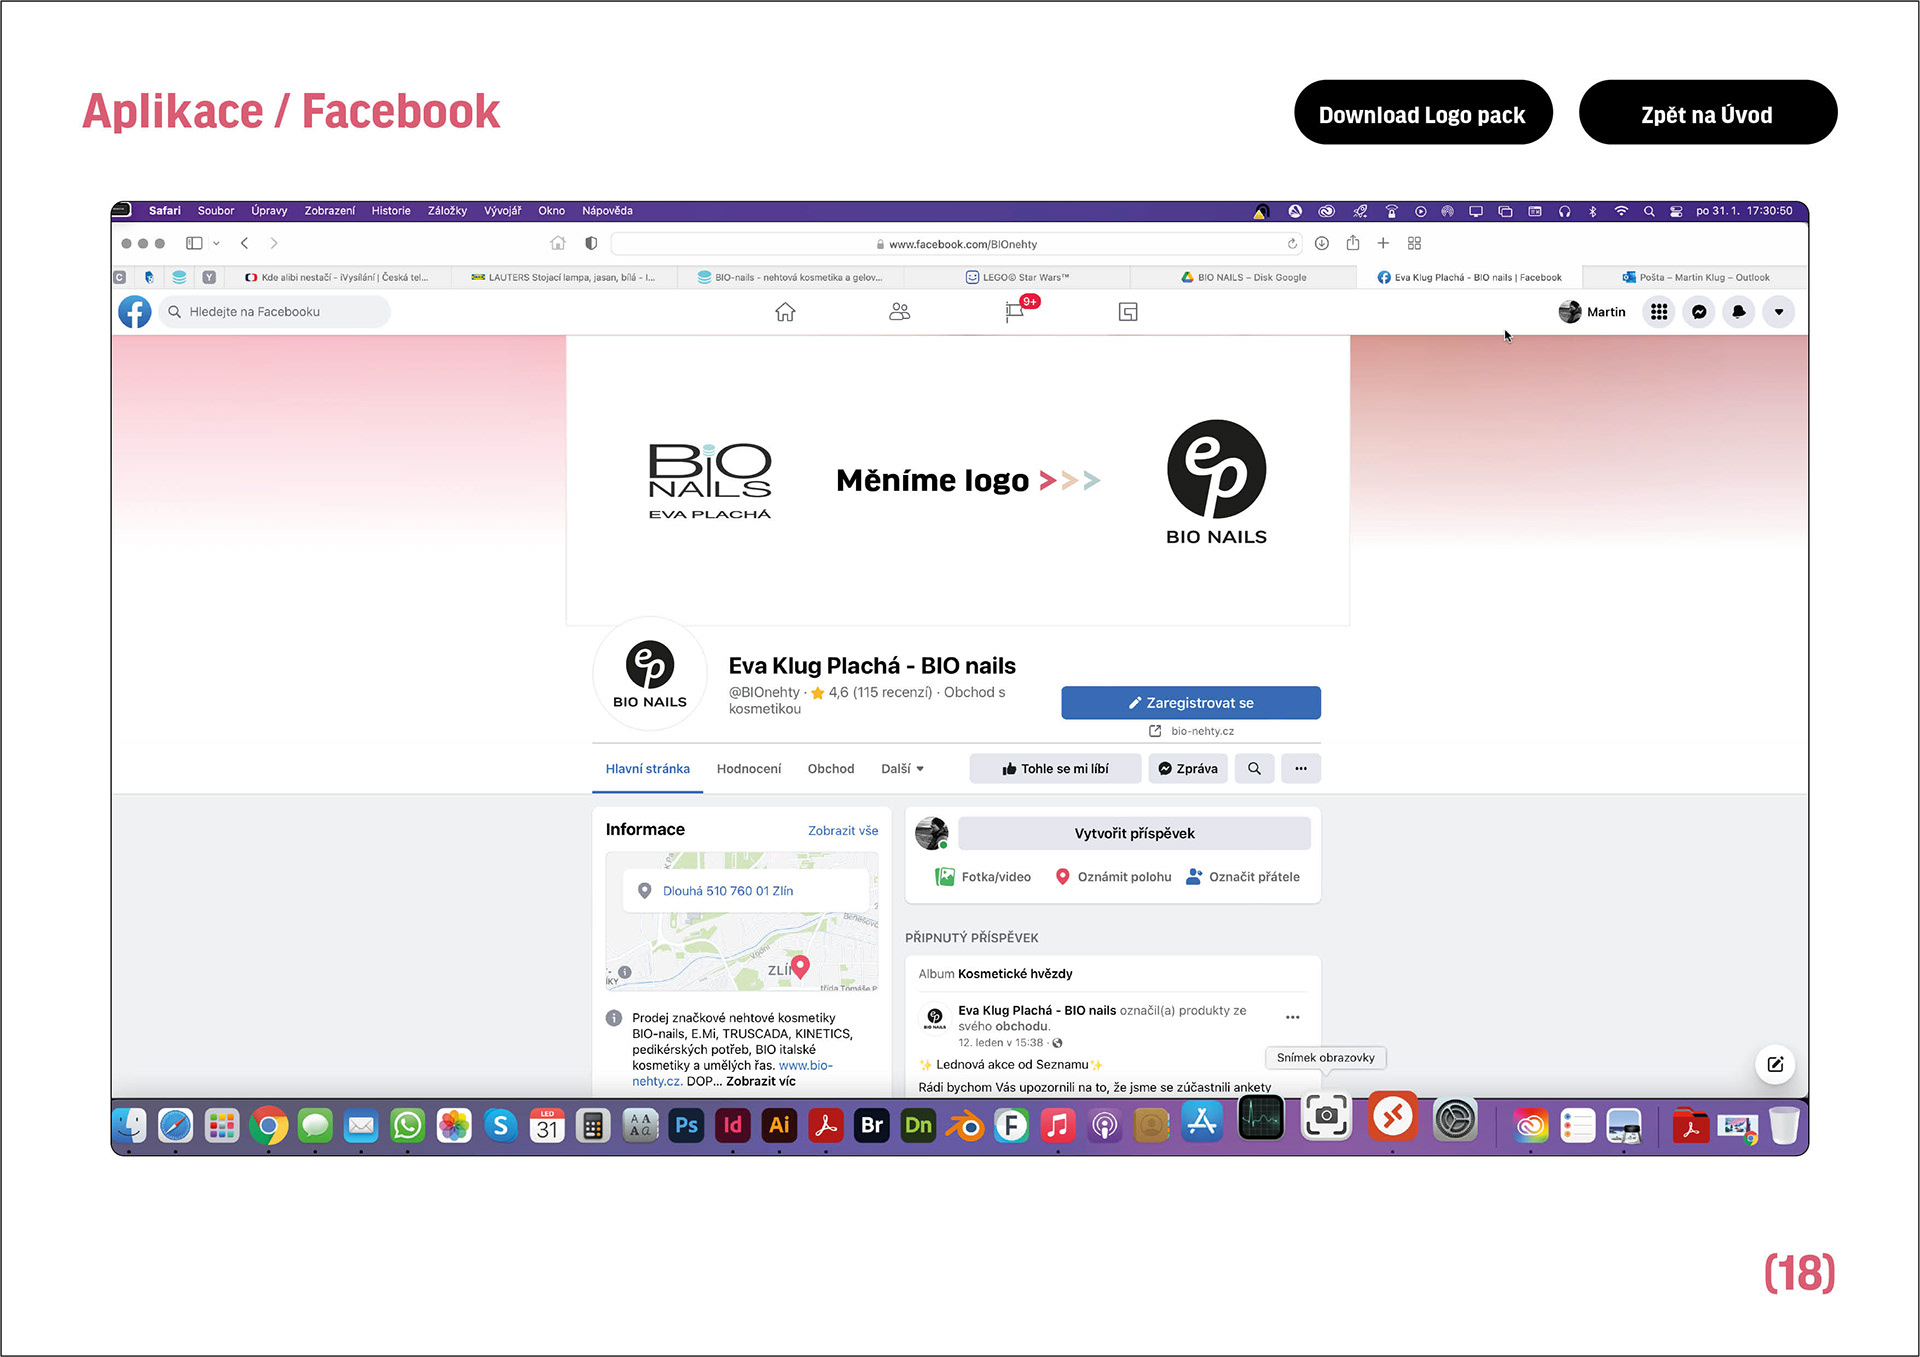Switch to Pošta – Martin Klug – Outlook tab
1920x1357 pixels.
pos(1695,277)
